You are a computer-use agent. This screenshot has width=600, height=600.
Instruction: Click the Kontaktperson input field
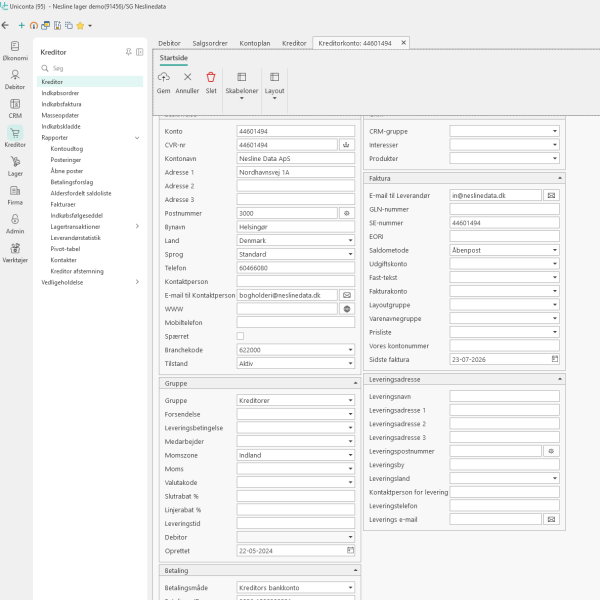(295, 282)
